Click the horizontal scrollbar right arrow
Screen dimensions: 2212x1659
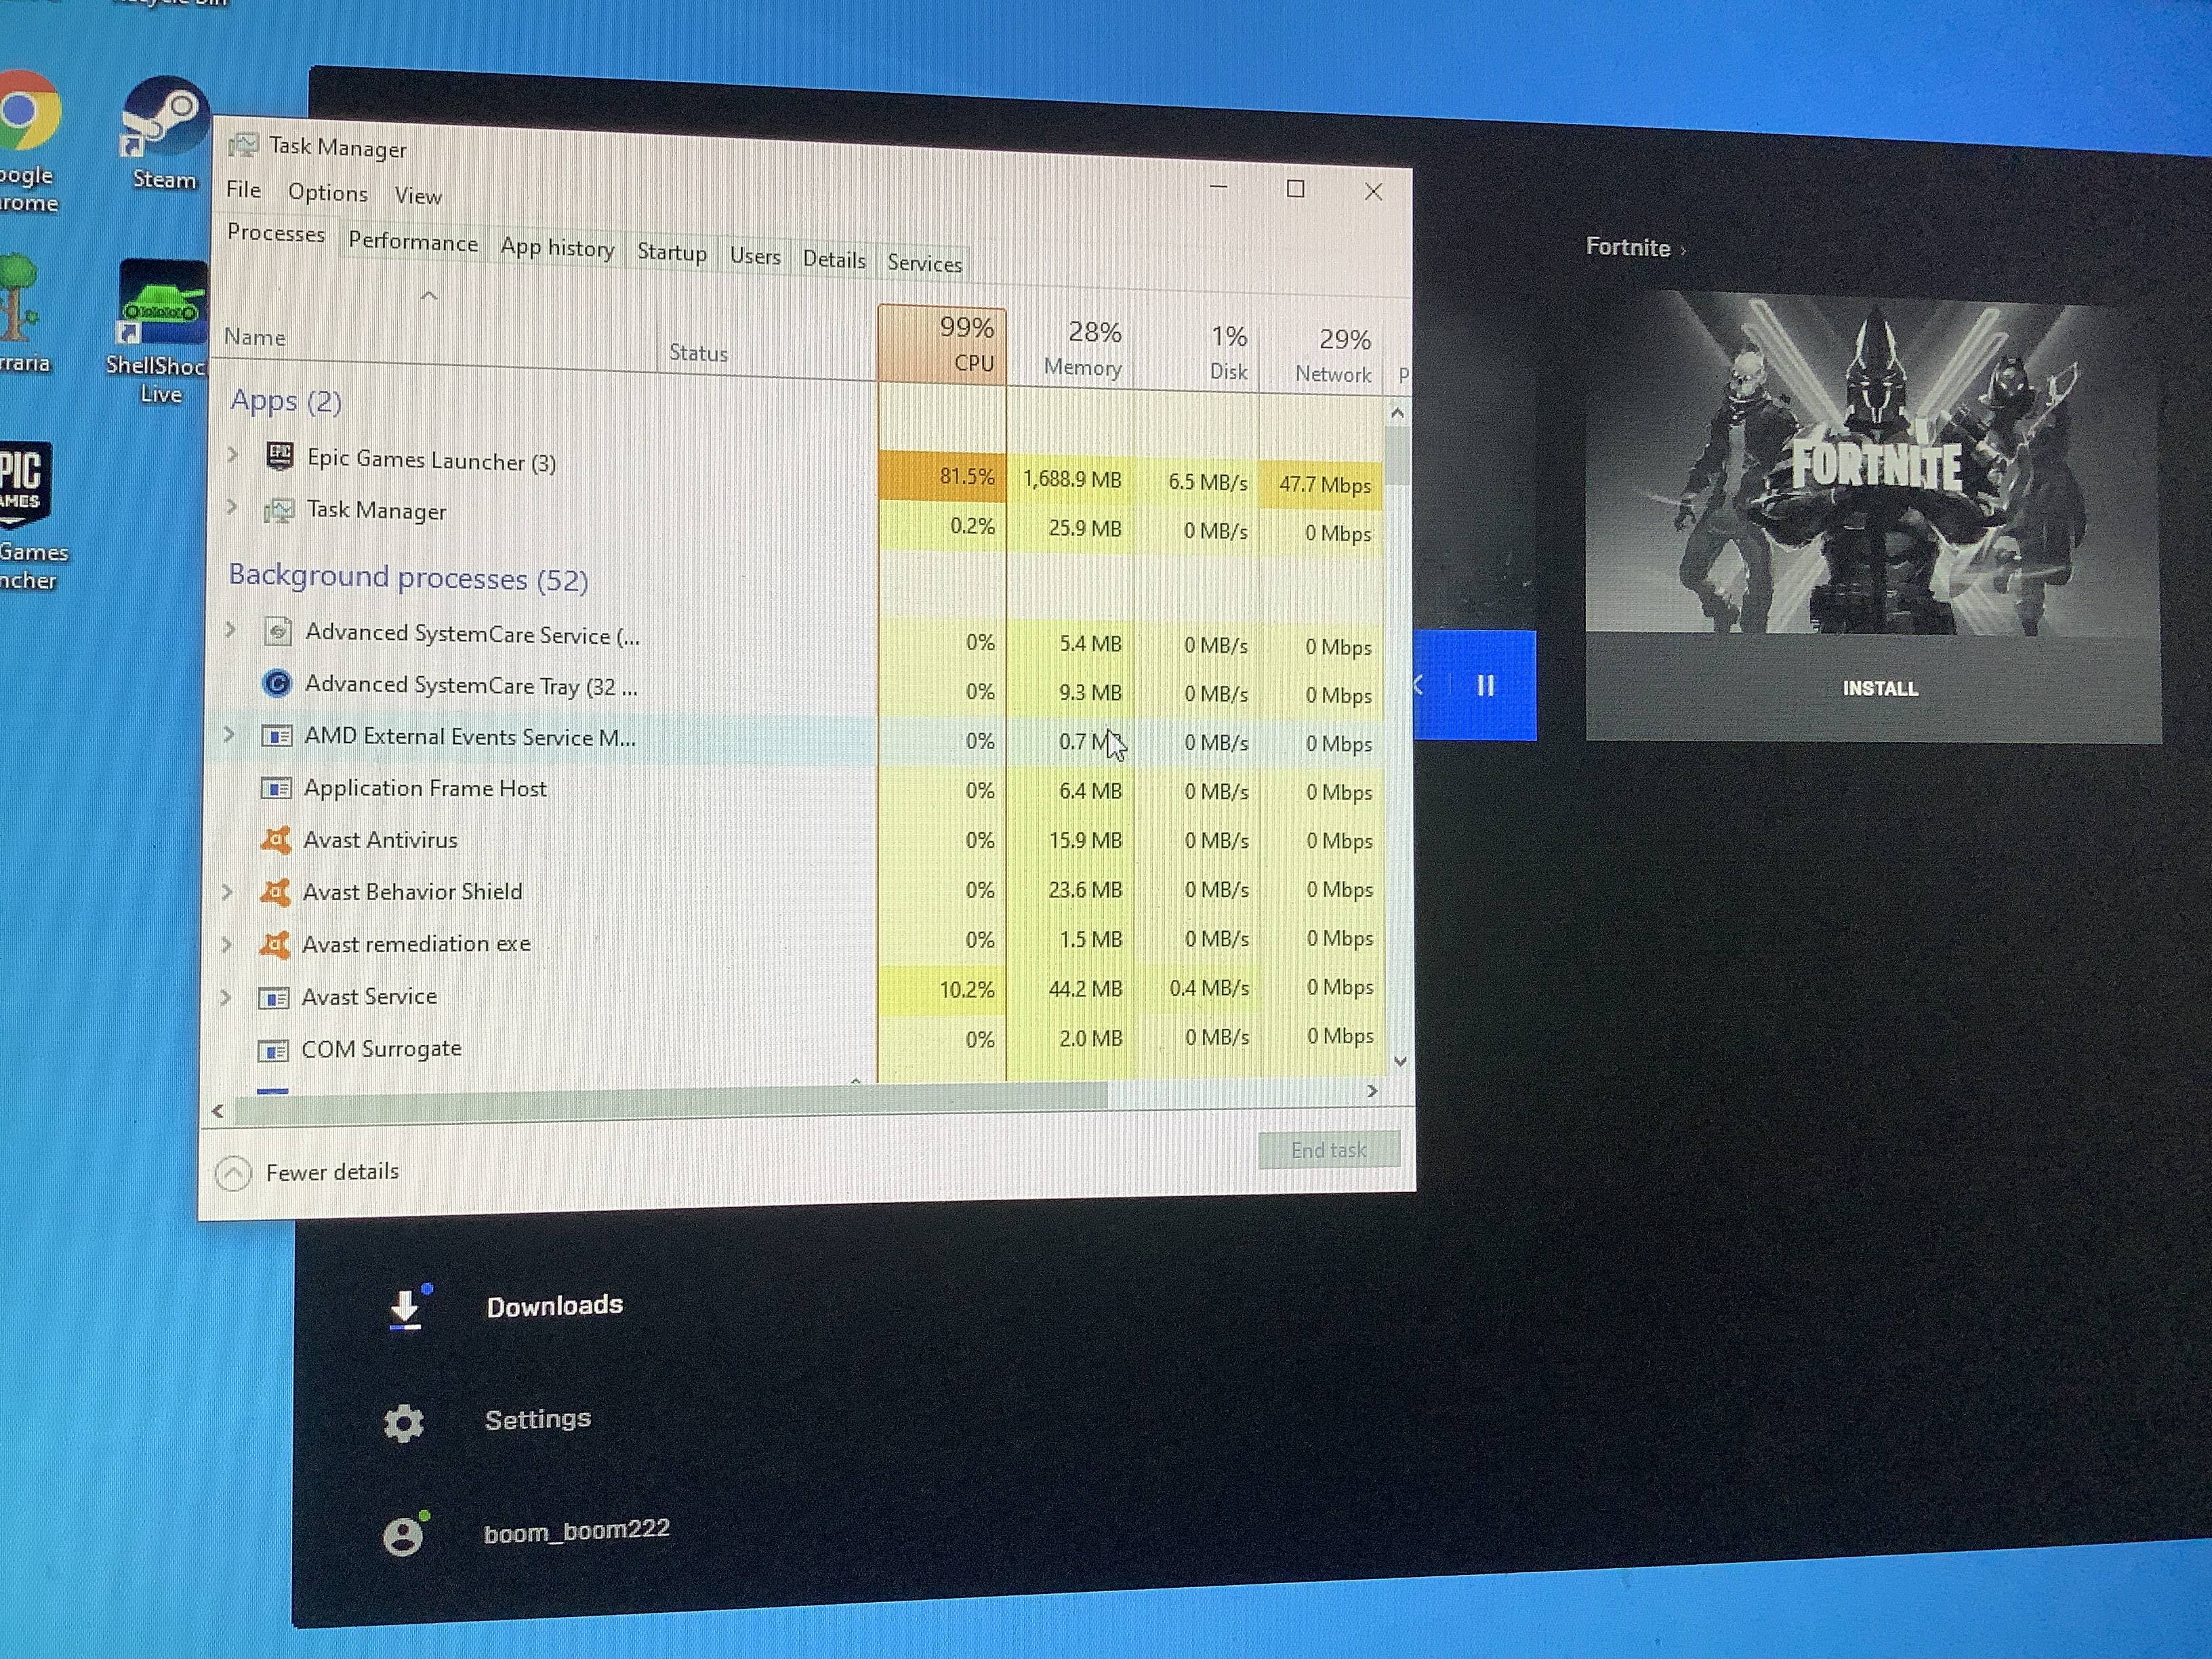click(1372, 1091)
